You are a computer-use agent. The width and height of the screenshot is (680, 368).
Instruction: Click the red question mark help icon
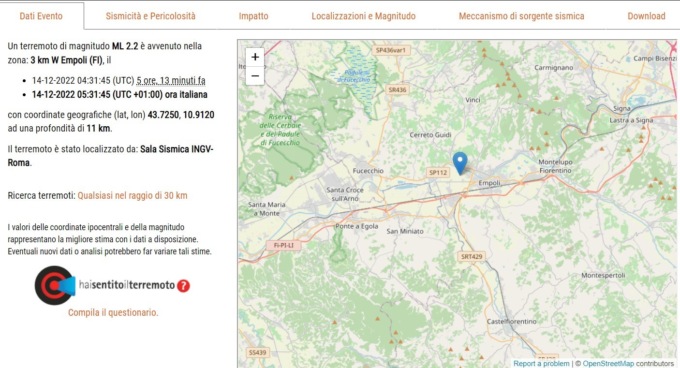183,286
